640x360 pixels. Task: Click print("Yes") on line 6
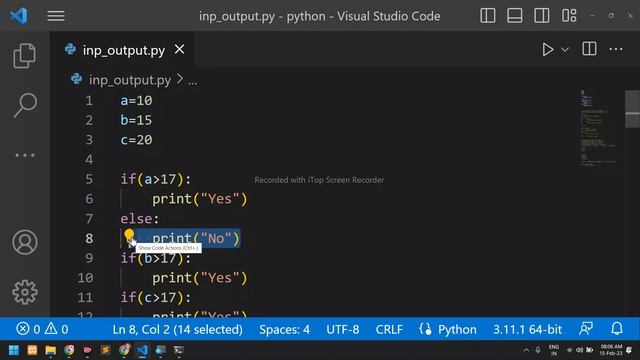click(200, 199)
